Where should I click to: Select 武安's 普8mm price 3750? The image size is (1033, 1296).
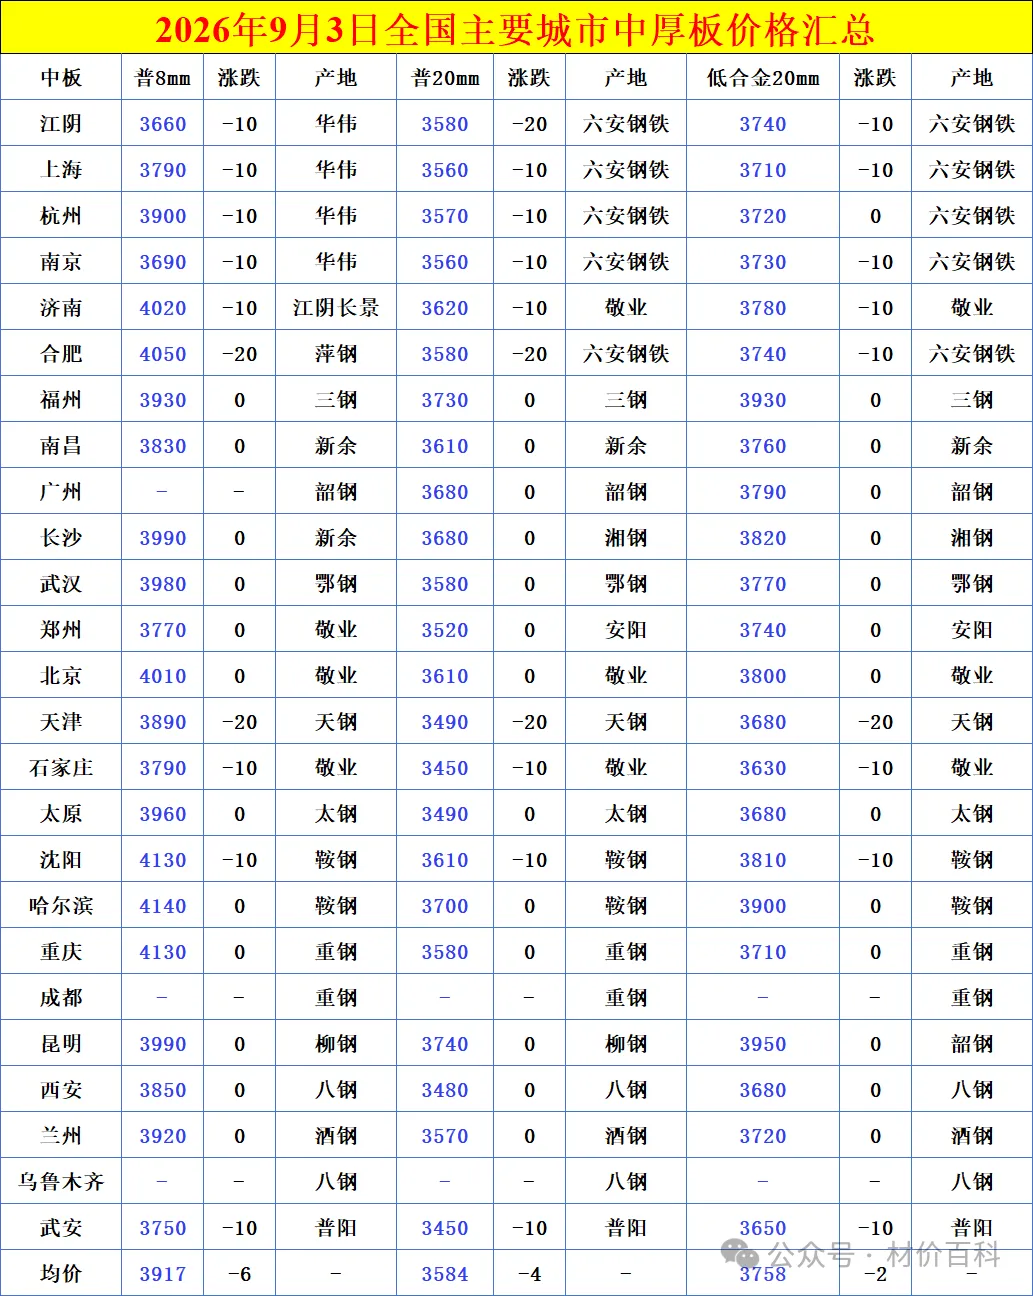(x=163, y=1228)
